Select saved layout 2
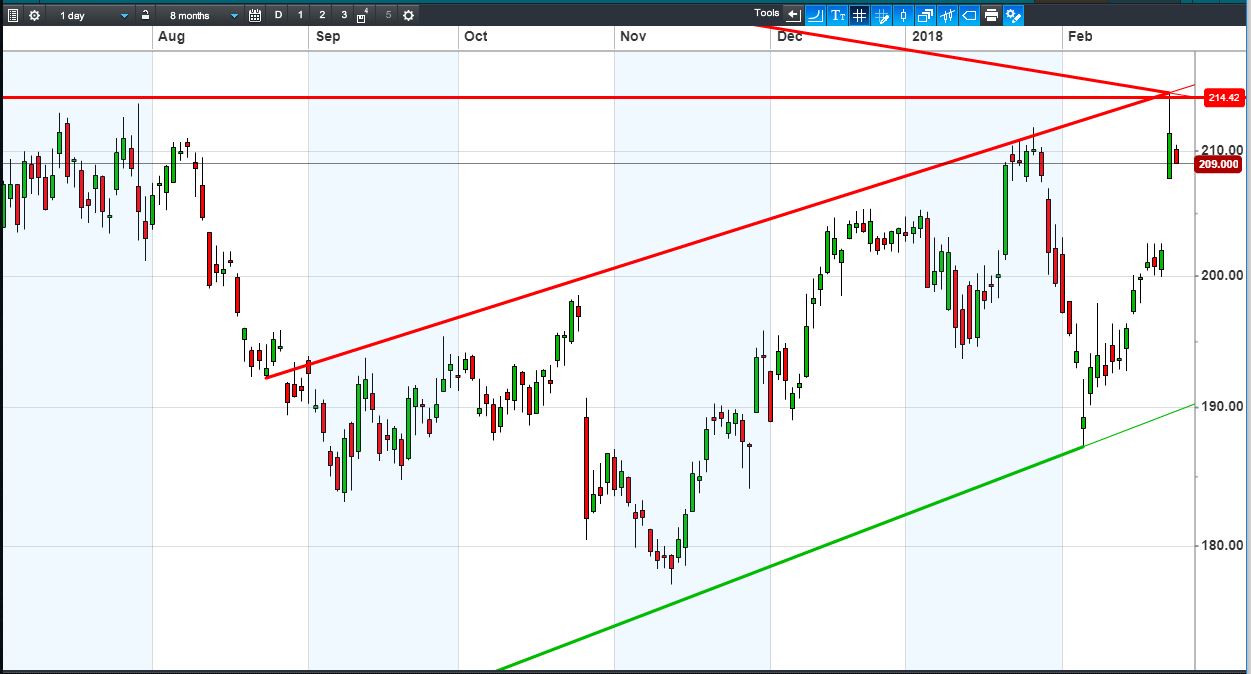 pyautogui.click(x=322, y=15)
